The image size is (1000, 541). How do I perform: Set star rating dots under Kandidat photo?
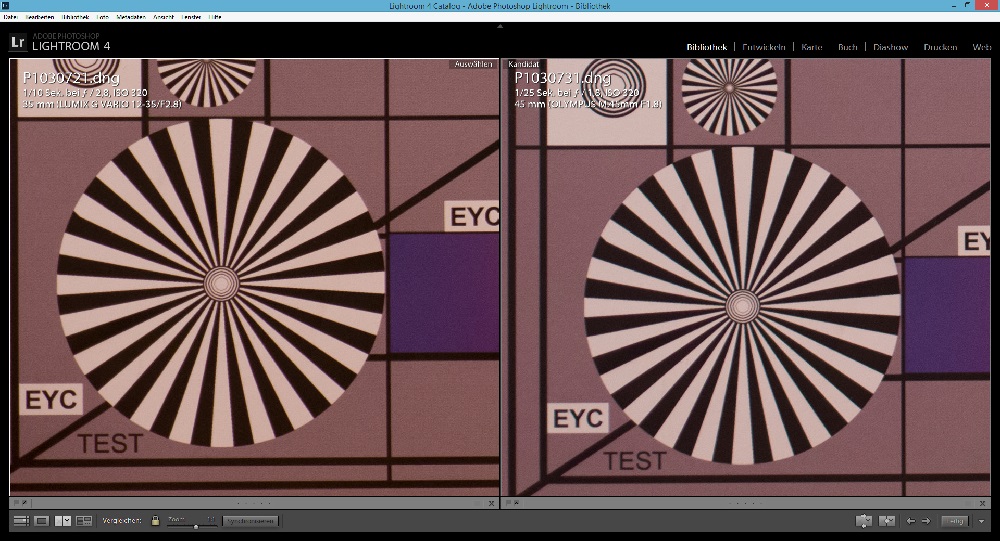click(745, 503)
